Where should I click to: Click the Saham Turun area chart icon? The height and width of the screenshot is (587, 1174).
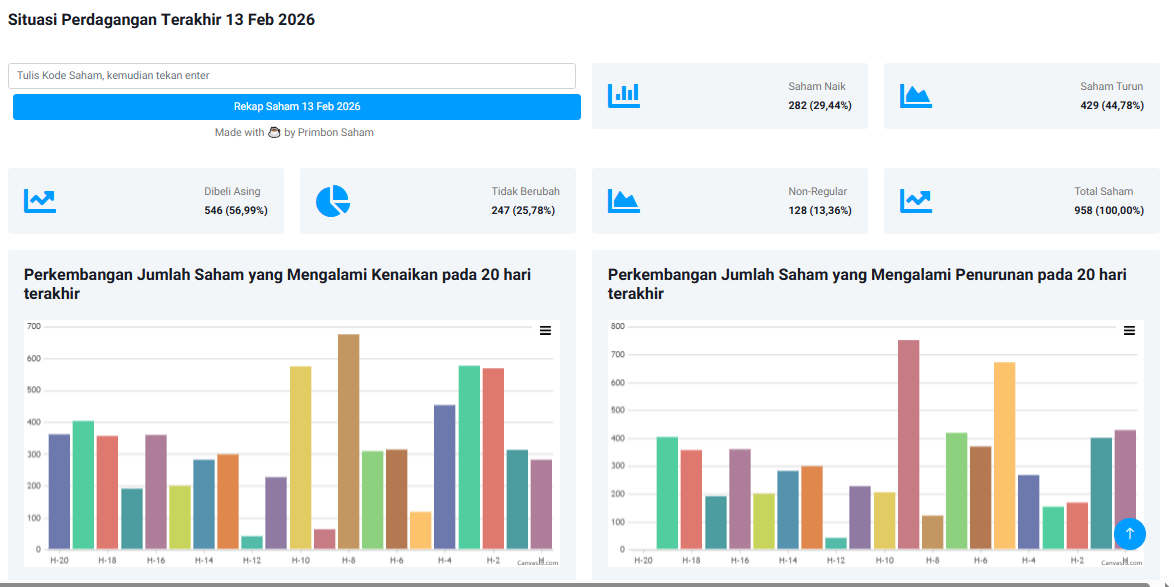click(916, 96)
